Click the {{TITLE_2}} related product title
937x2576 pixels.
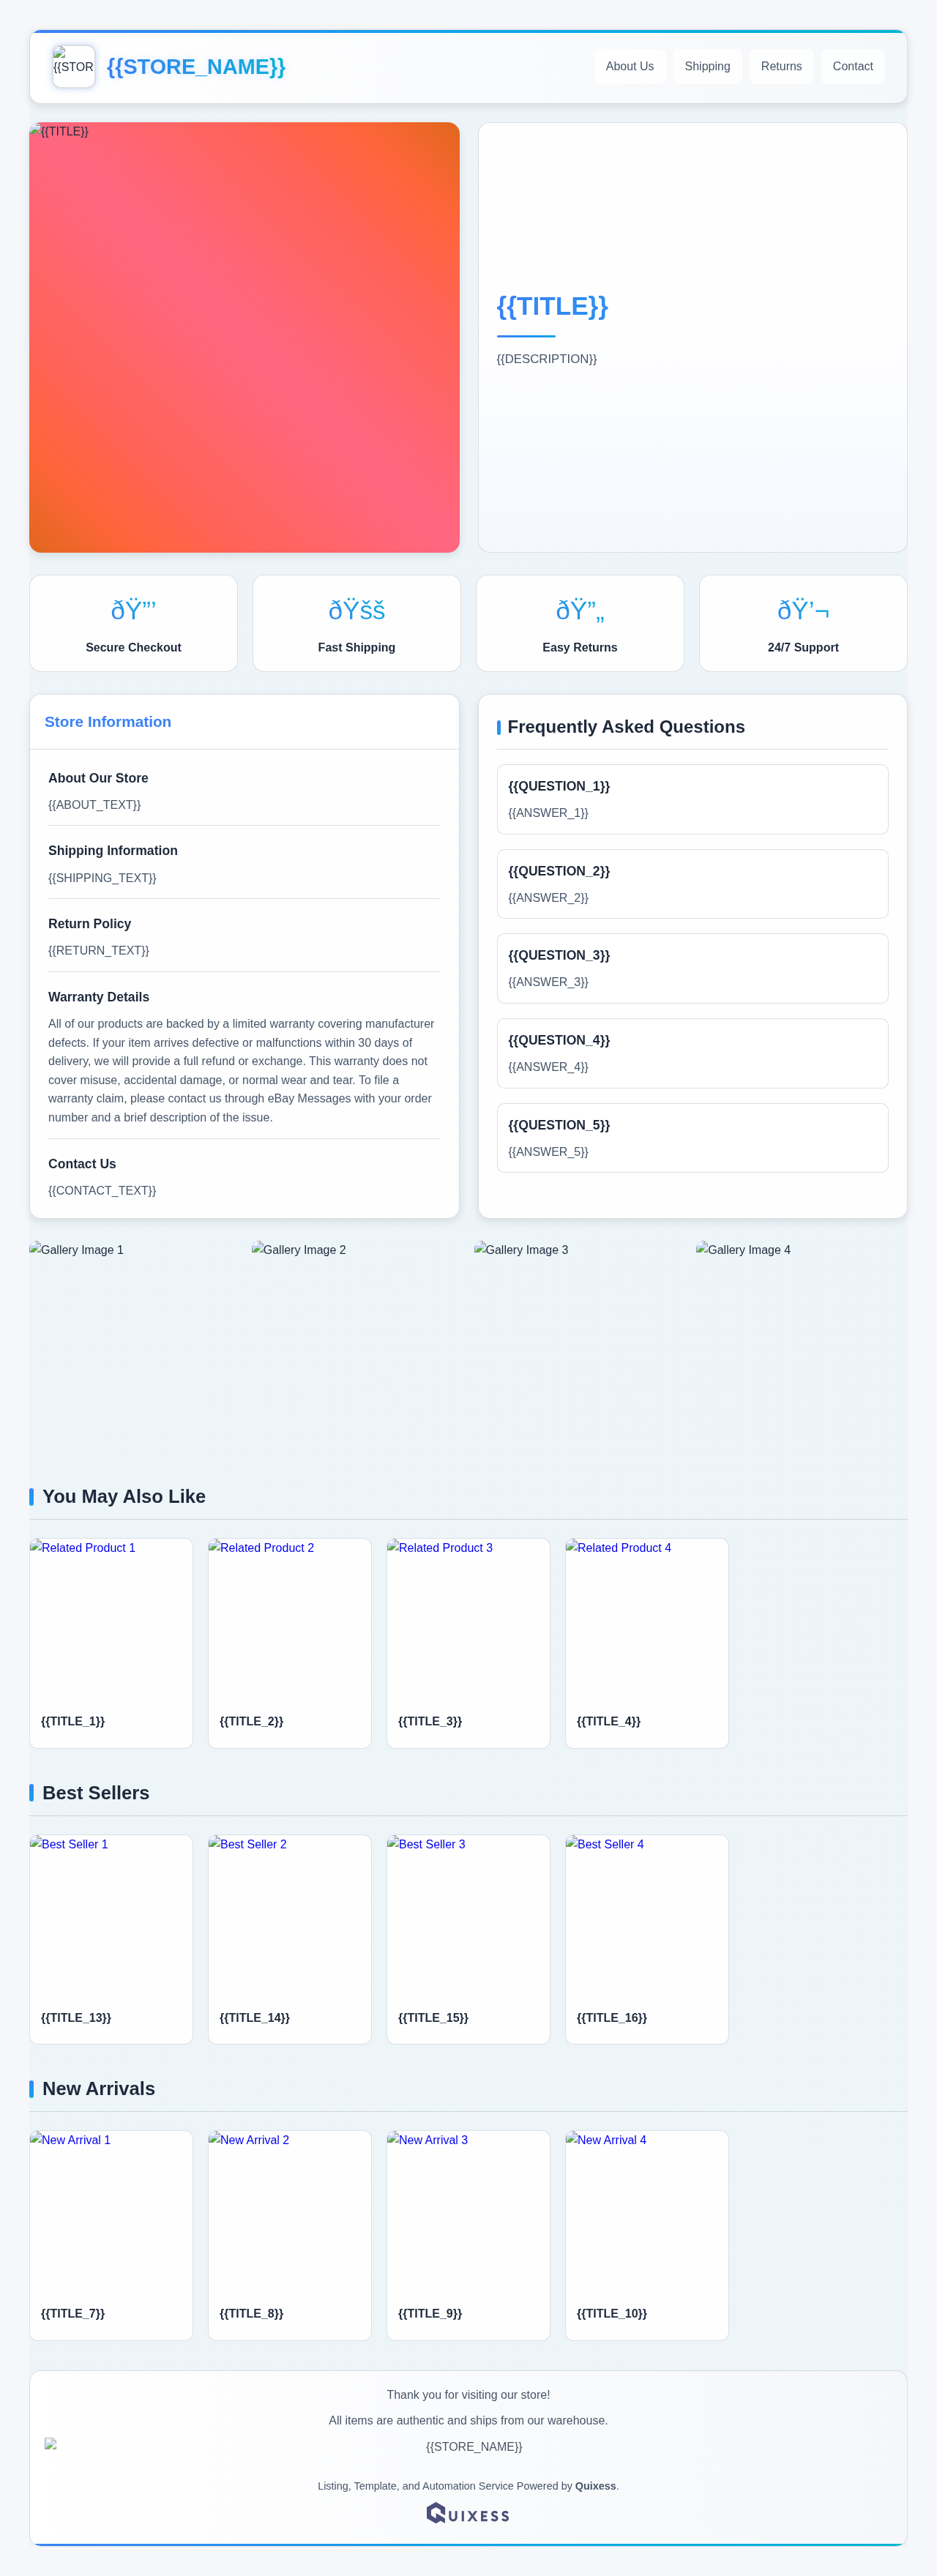[251, 1721]
